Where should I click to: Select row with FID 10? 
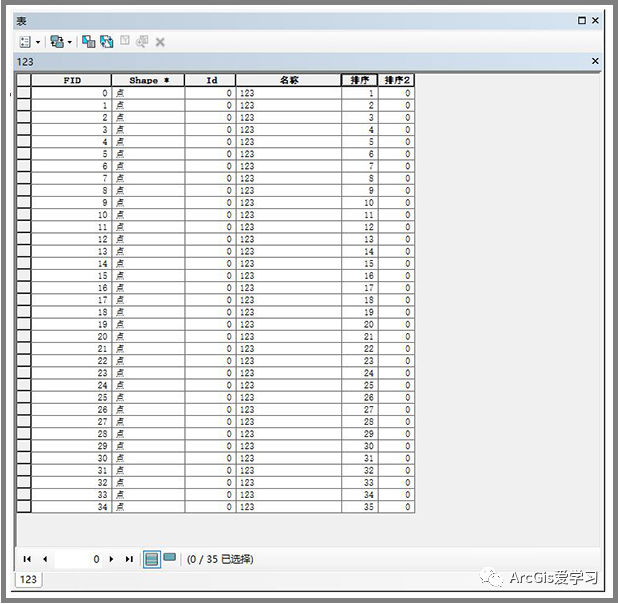[x=24, y=215]
